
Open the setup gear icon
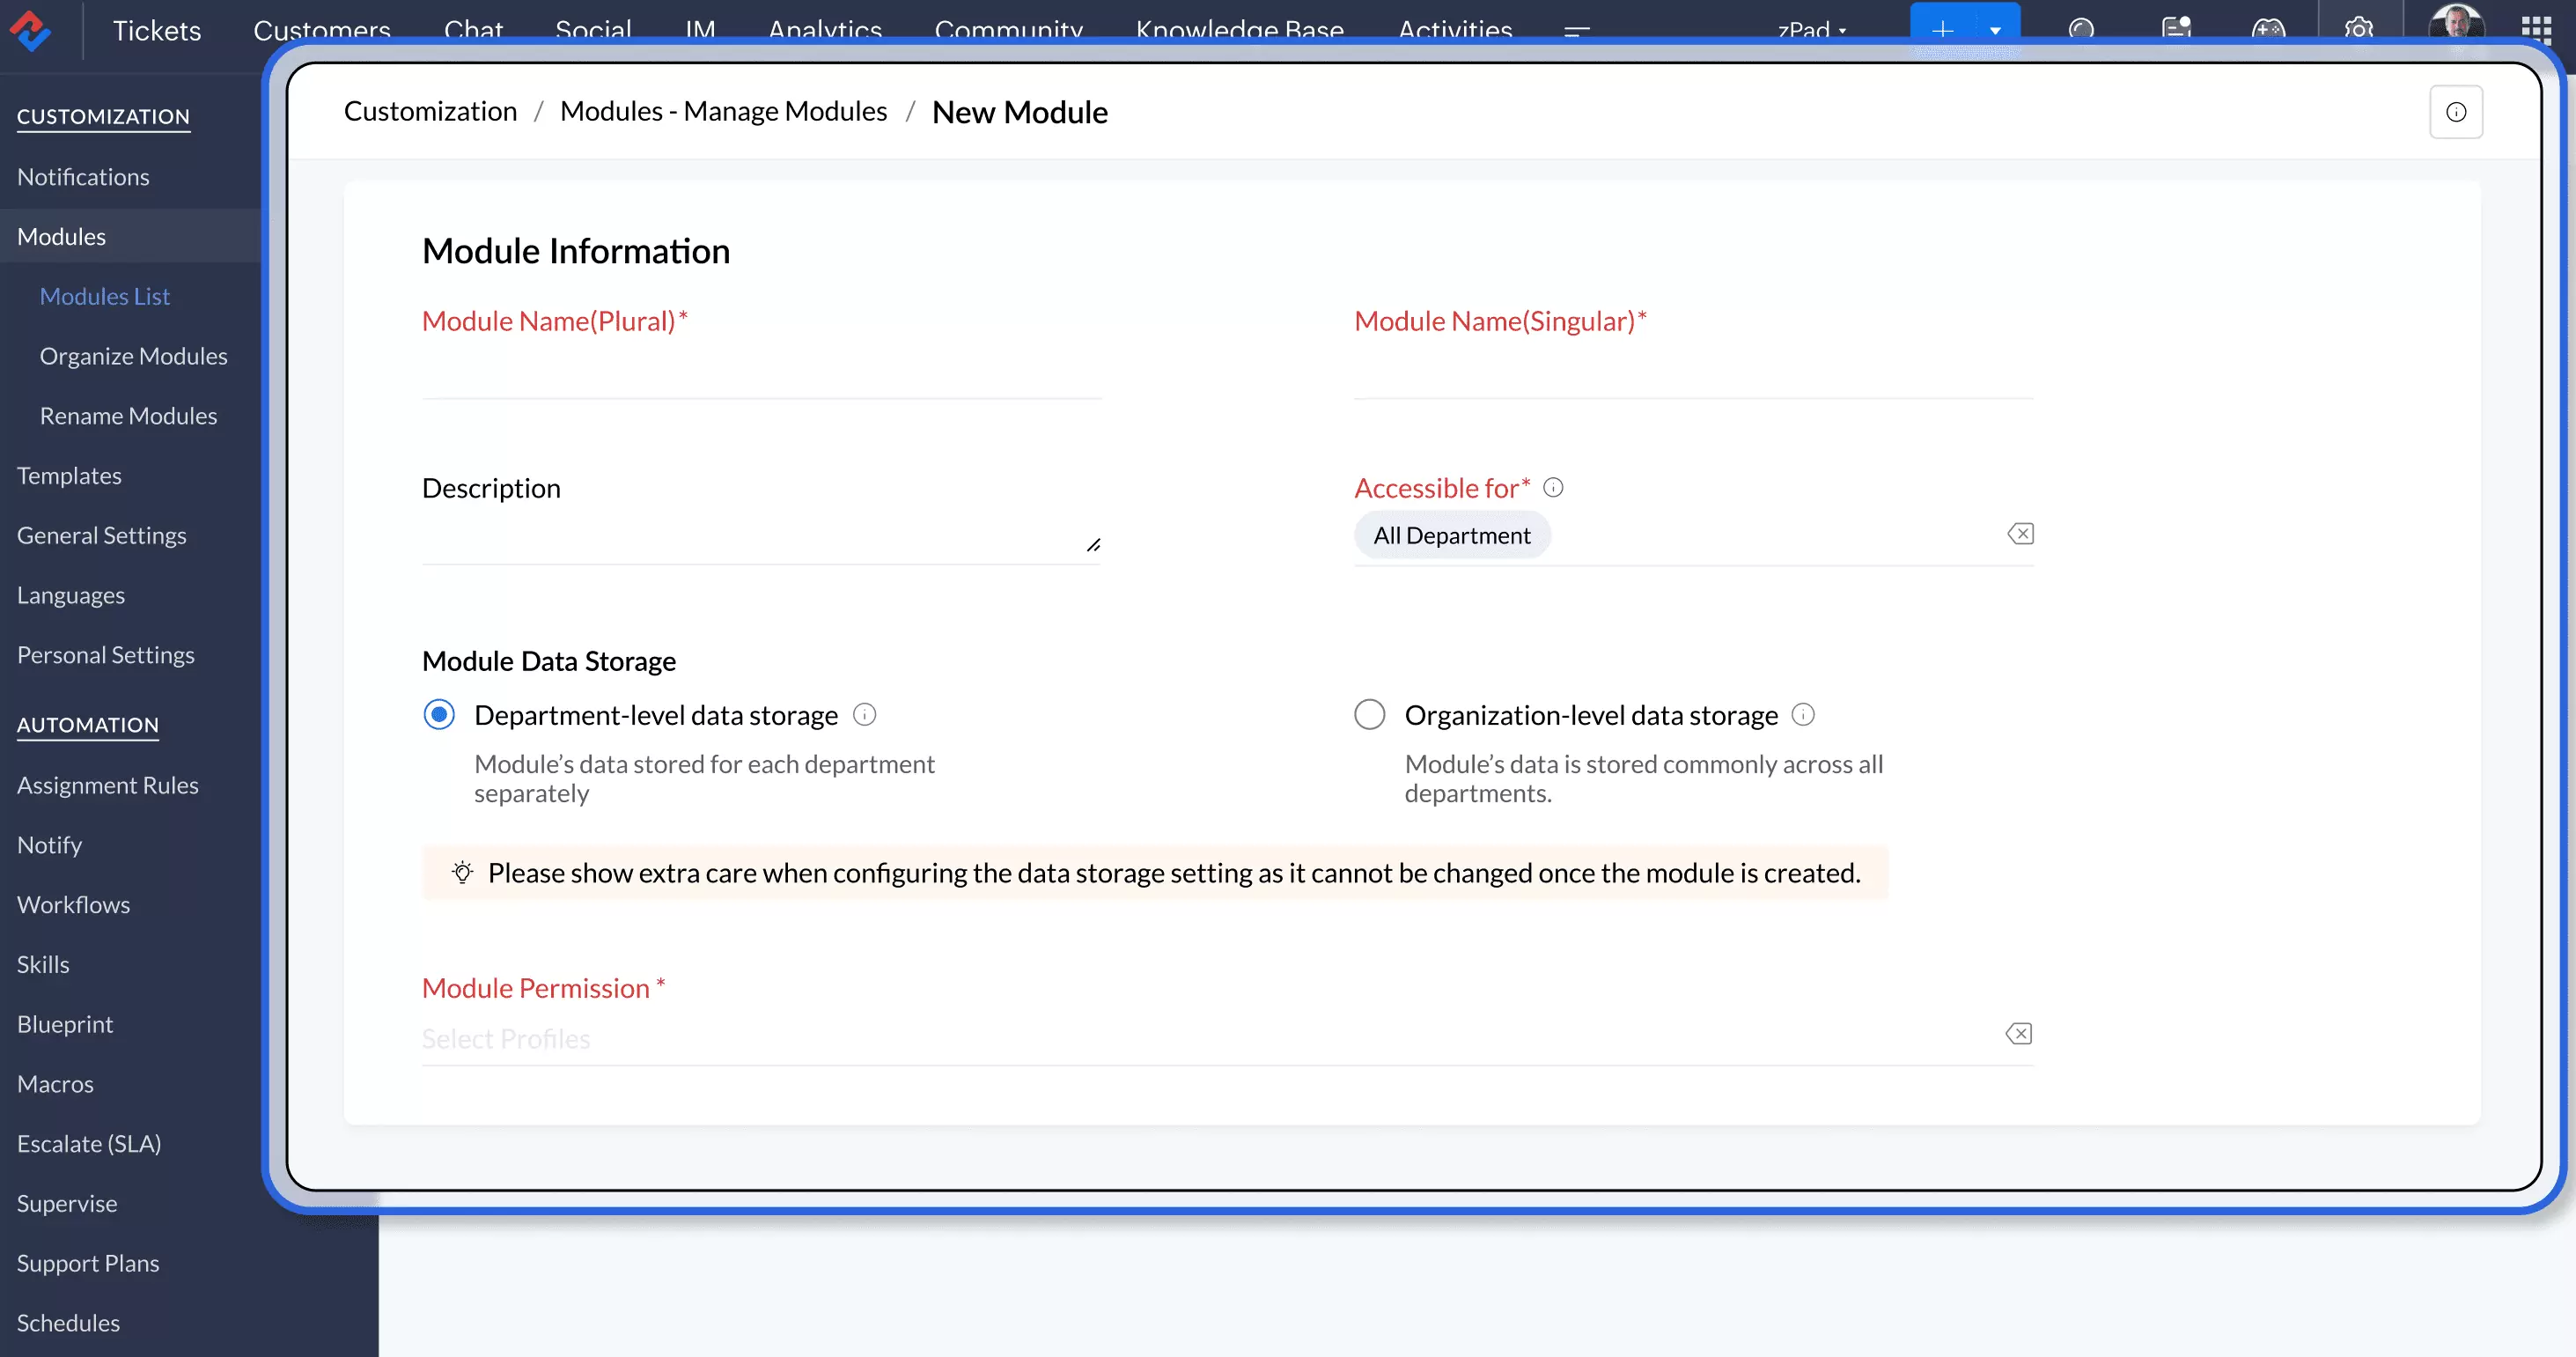point(2358,29)
